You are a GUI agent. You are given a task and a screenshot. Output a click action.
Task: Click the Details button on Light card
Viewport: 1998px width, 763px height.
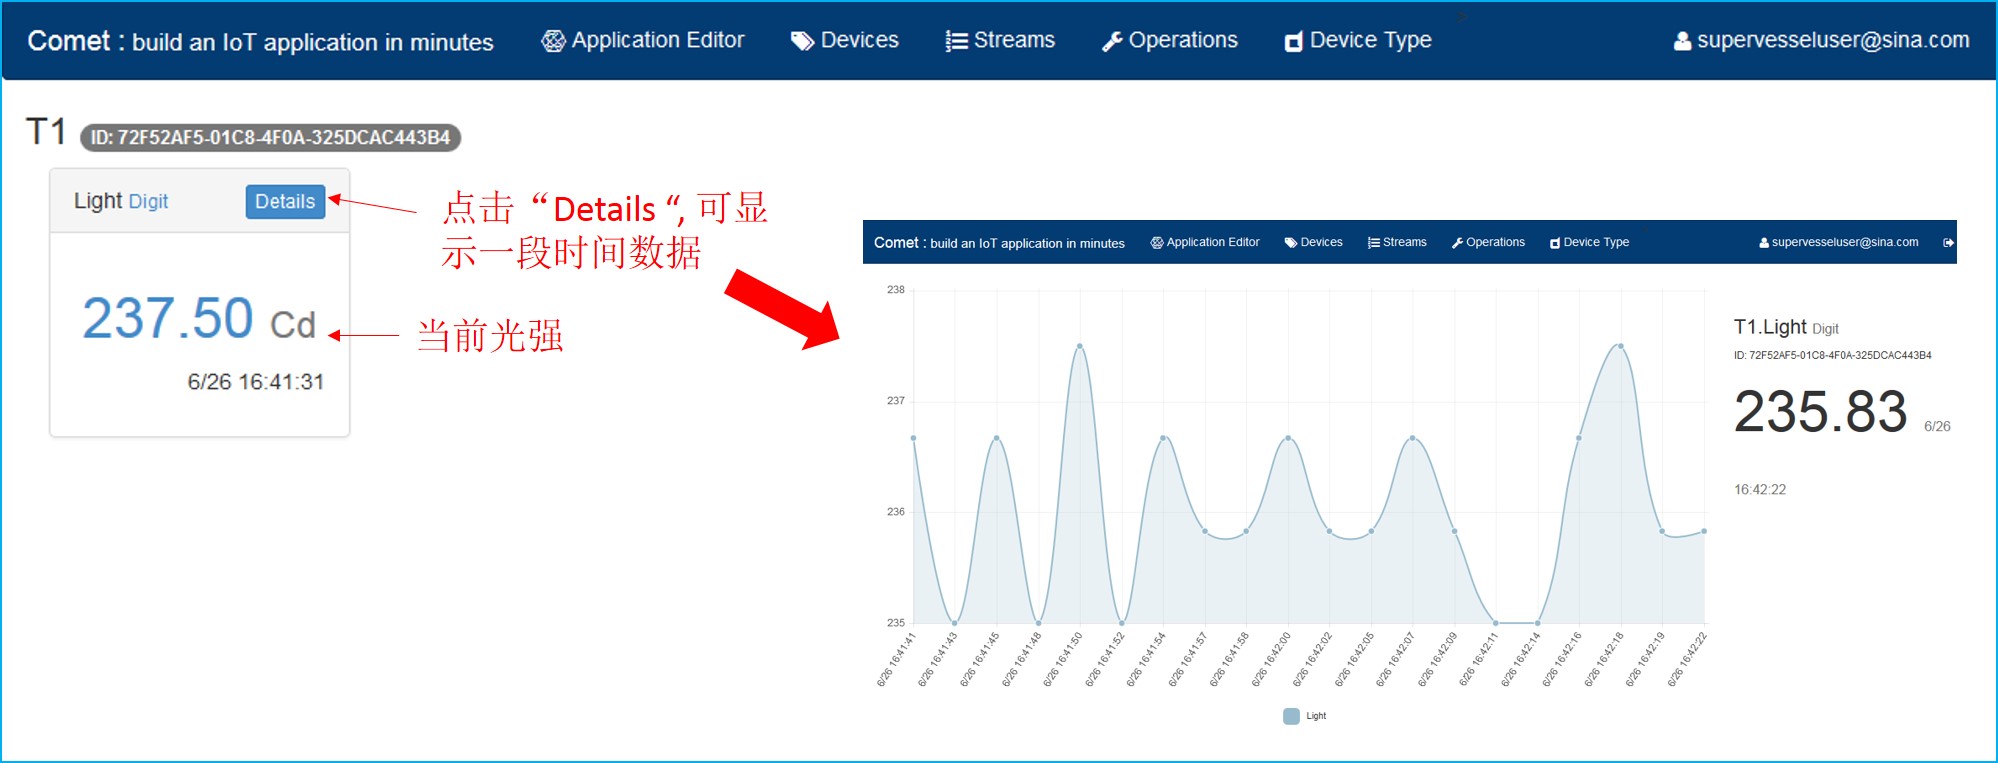click(285, 201)
